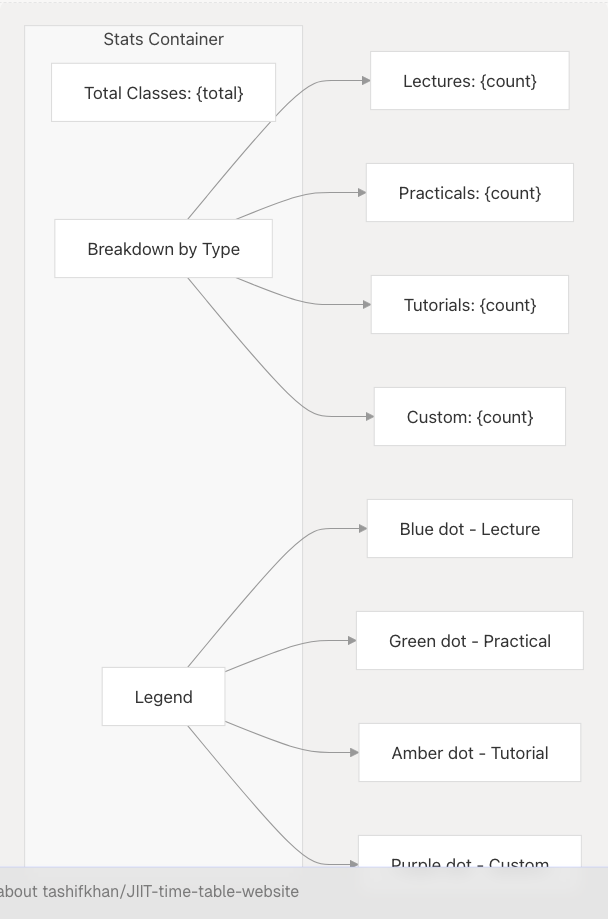Select the Amber dot - Tutorial node
Viewport: 608px width, 919px height.
point(469,753)
